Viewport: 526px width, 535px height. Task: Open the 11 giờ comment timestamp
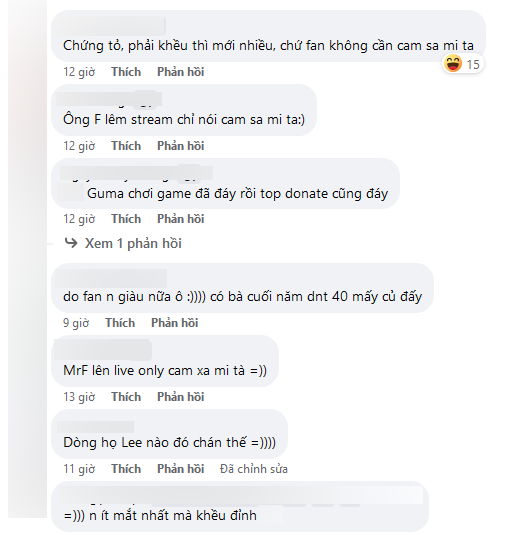tap(79, 469)
